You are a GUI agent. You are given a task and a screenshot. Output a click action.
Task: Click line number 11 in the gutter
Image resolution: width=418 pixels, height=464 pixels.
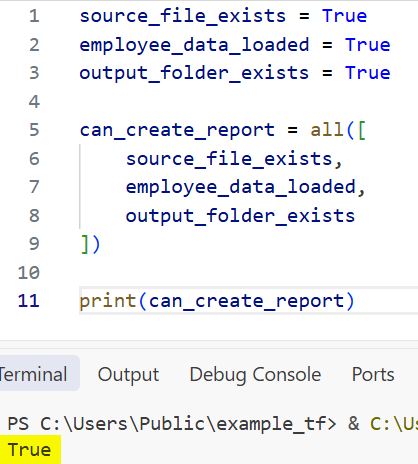tap(29, 300)
